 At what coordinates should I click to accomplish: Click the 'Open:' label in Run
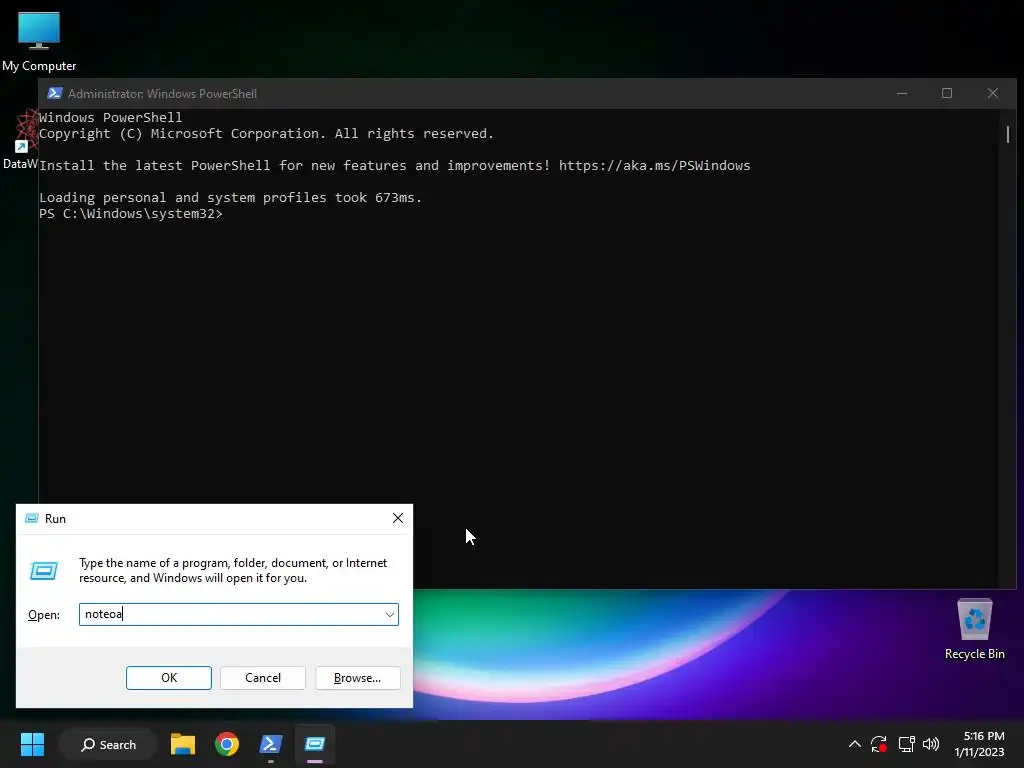(x=44, y=615)
